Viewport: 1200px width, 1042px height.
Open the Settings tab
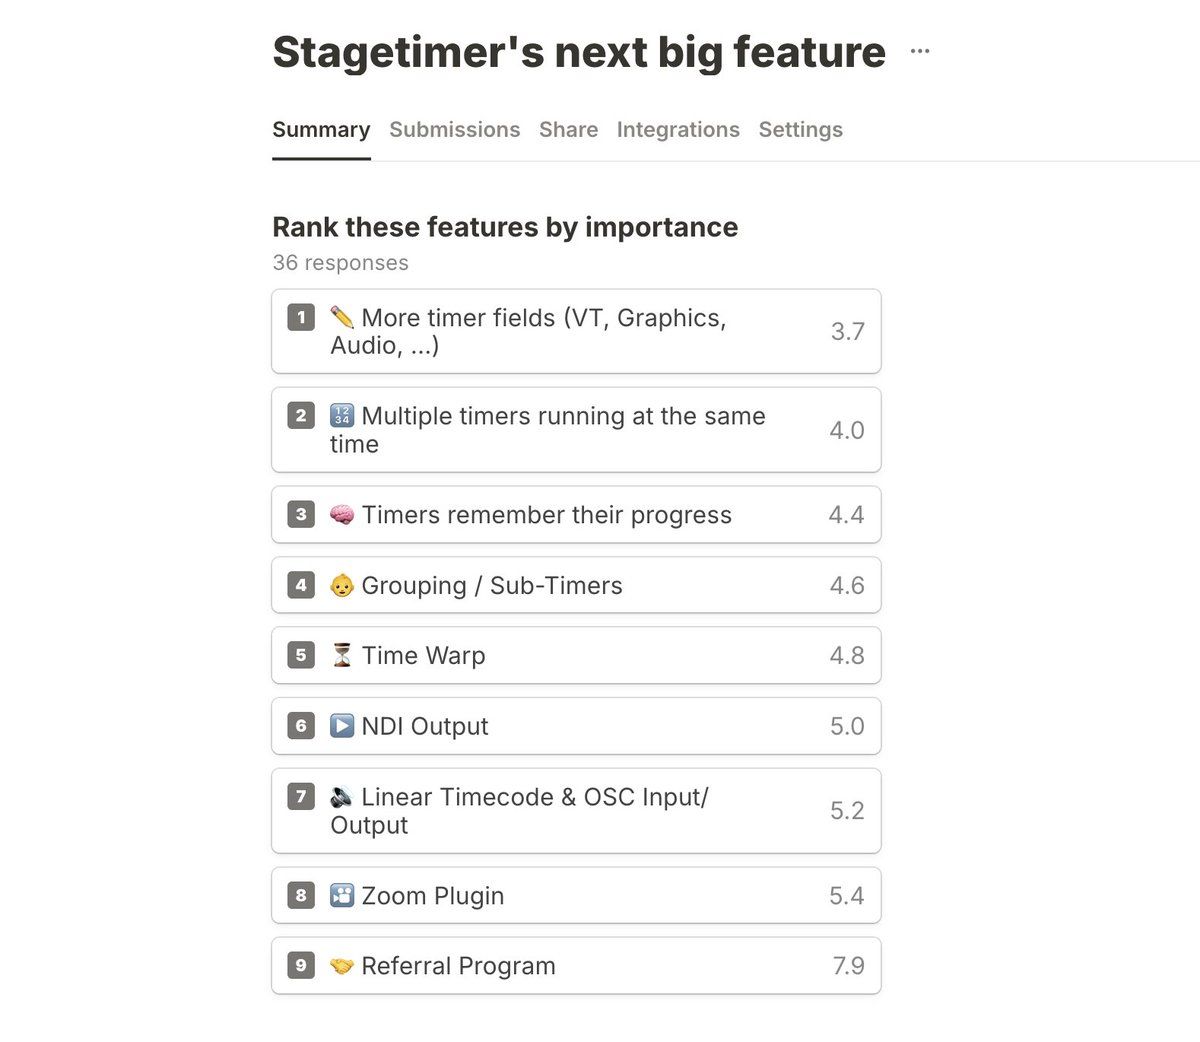[801, 130]
